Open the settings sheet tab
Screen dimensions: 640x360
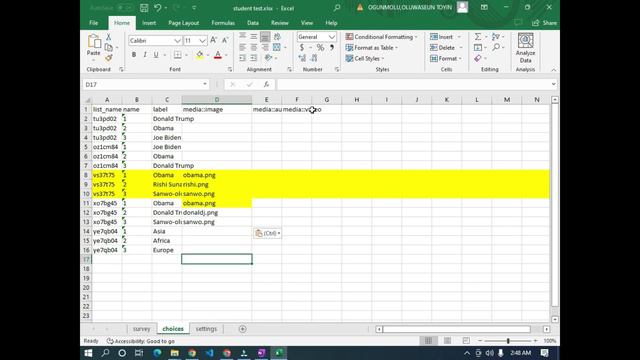(x=206, y=329)
